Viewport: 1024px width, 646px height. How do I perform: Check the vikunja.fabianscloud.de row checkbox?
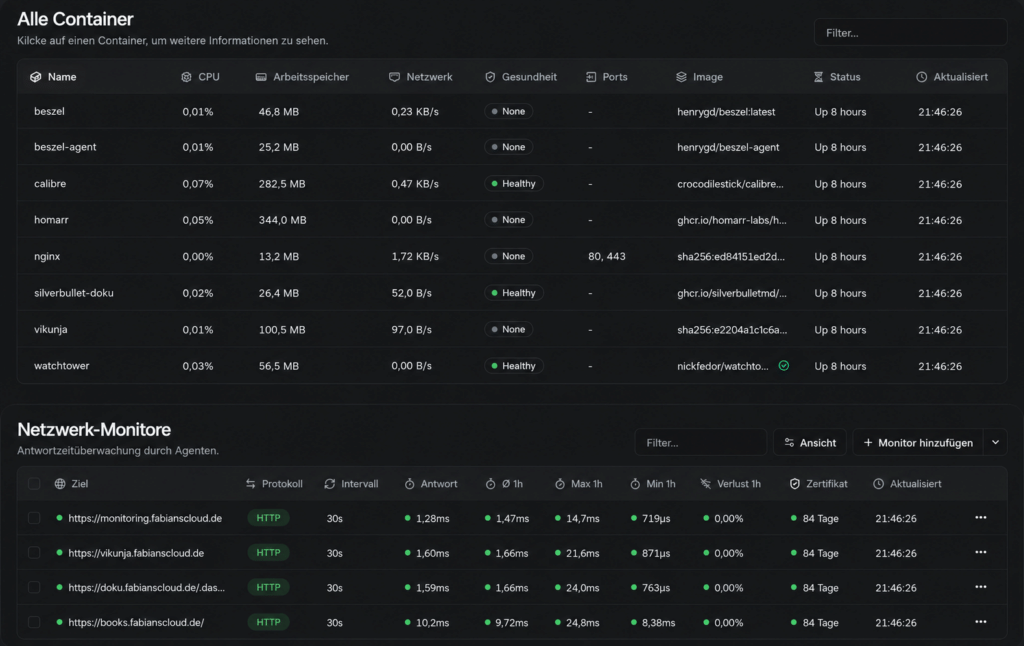coord(34,553)
